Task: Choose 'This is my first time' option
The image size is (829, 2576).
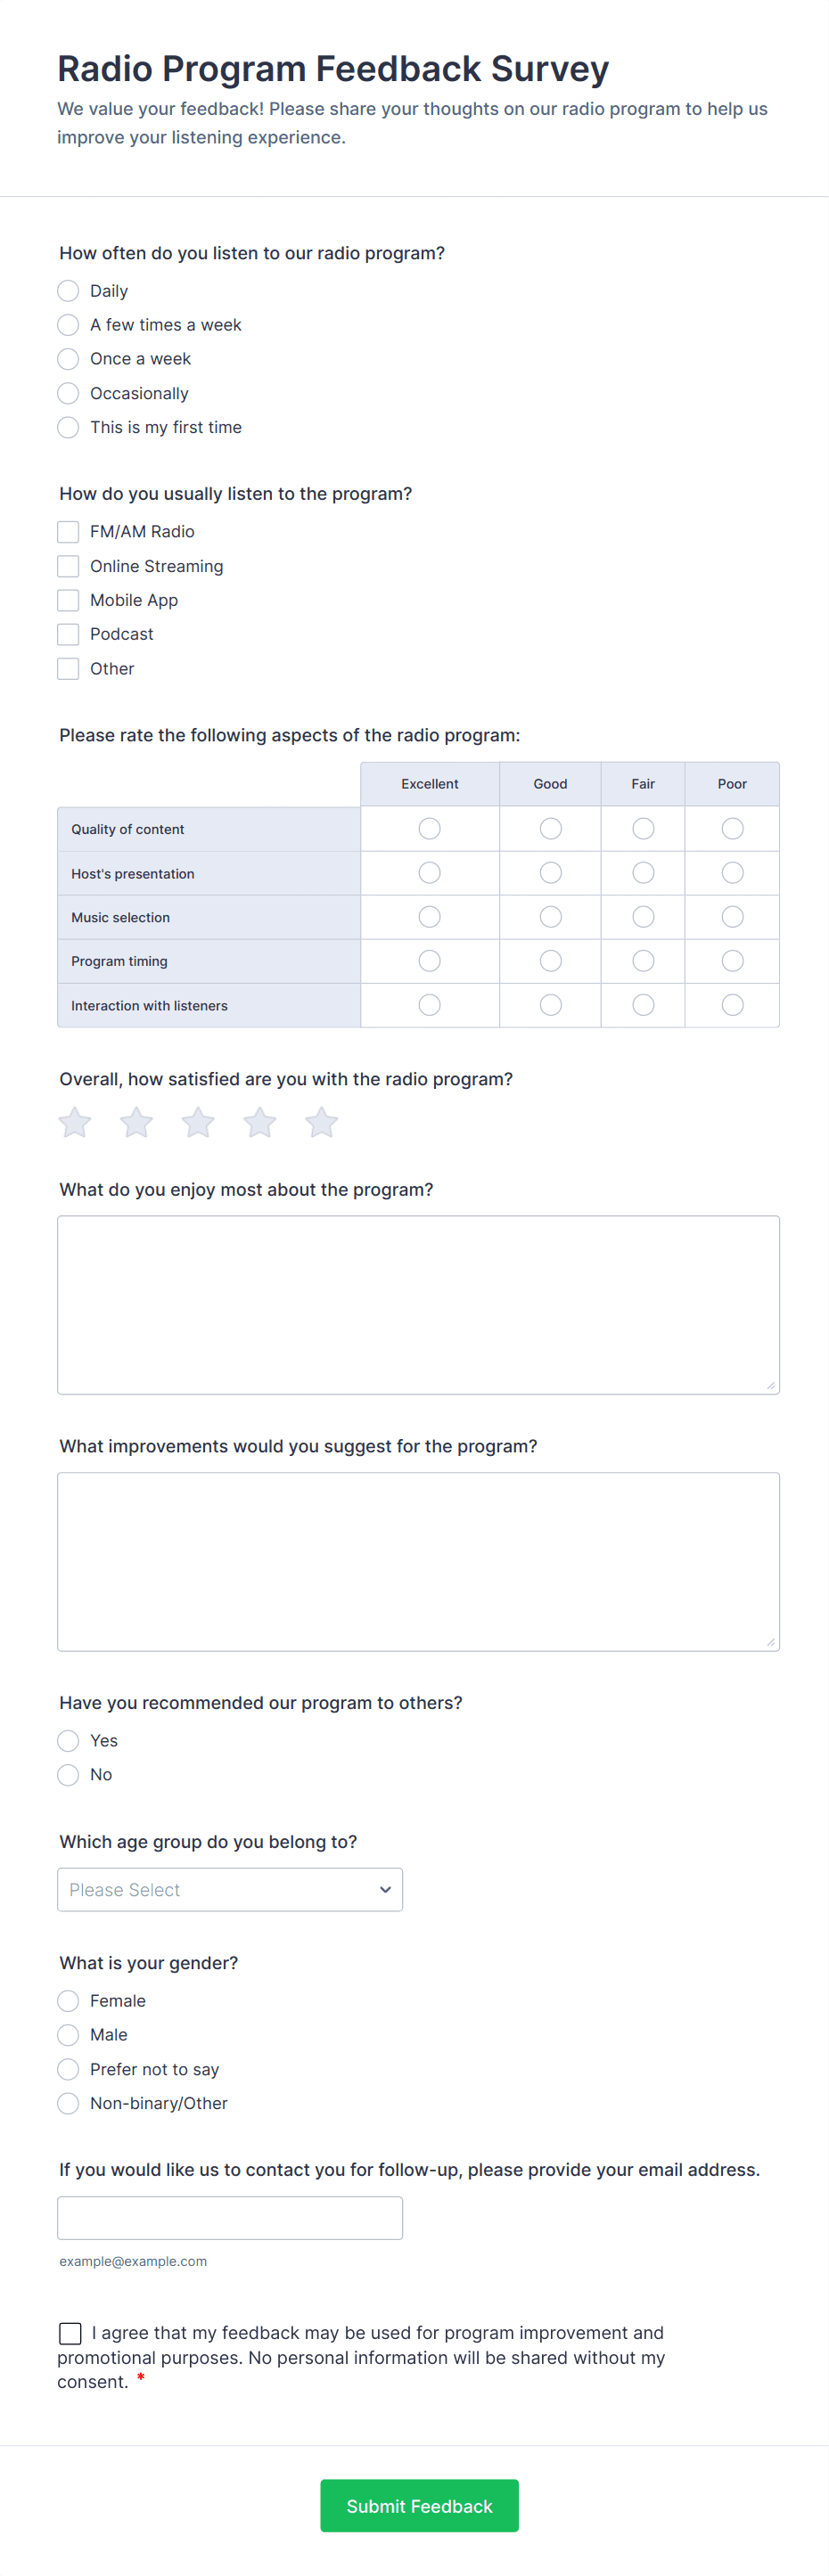Action: (67, 427)
